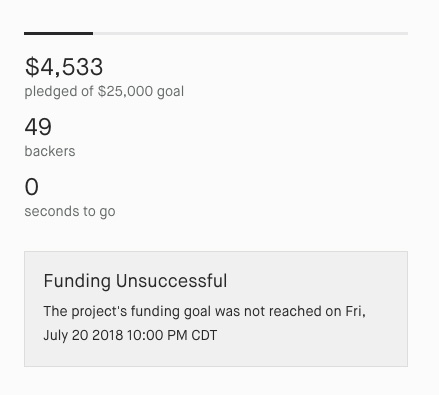Select the $4,533 pledged amount
The width and height of the screenshot is (439, 395).
pyautogui.click(x=64, y=67)
